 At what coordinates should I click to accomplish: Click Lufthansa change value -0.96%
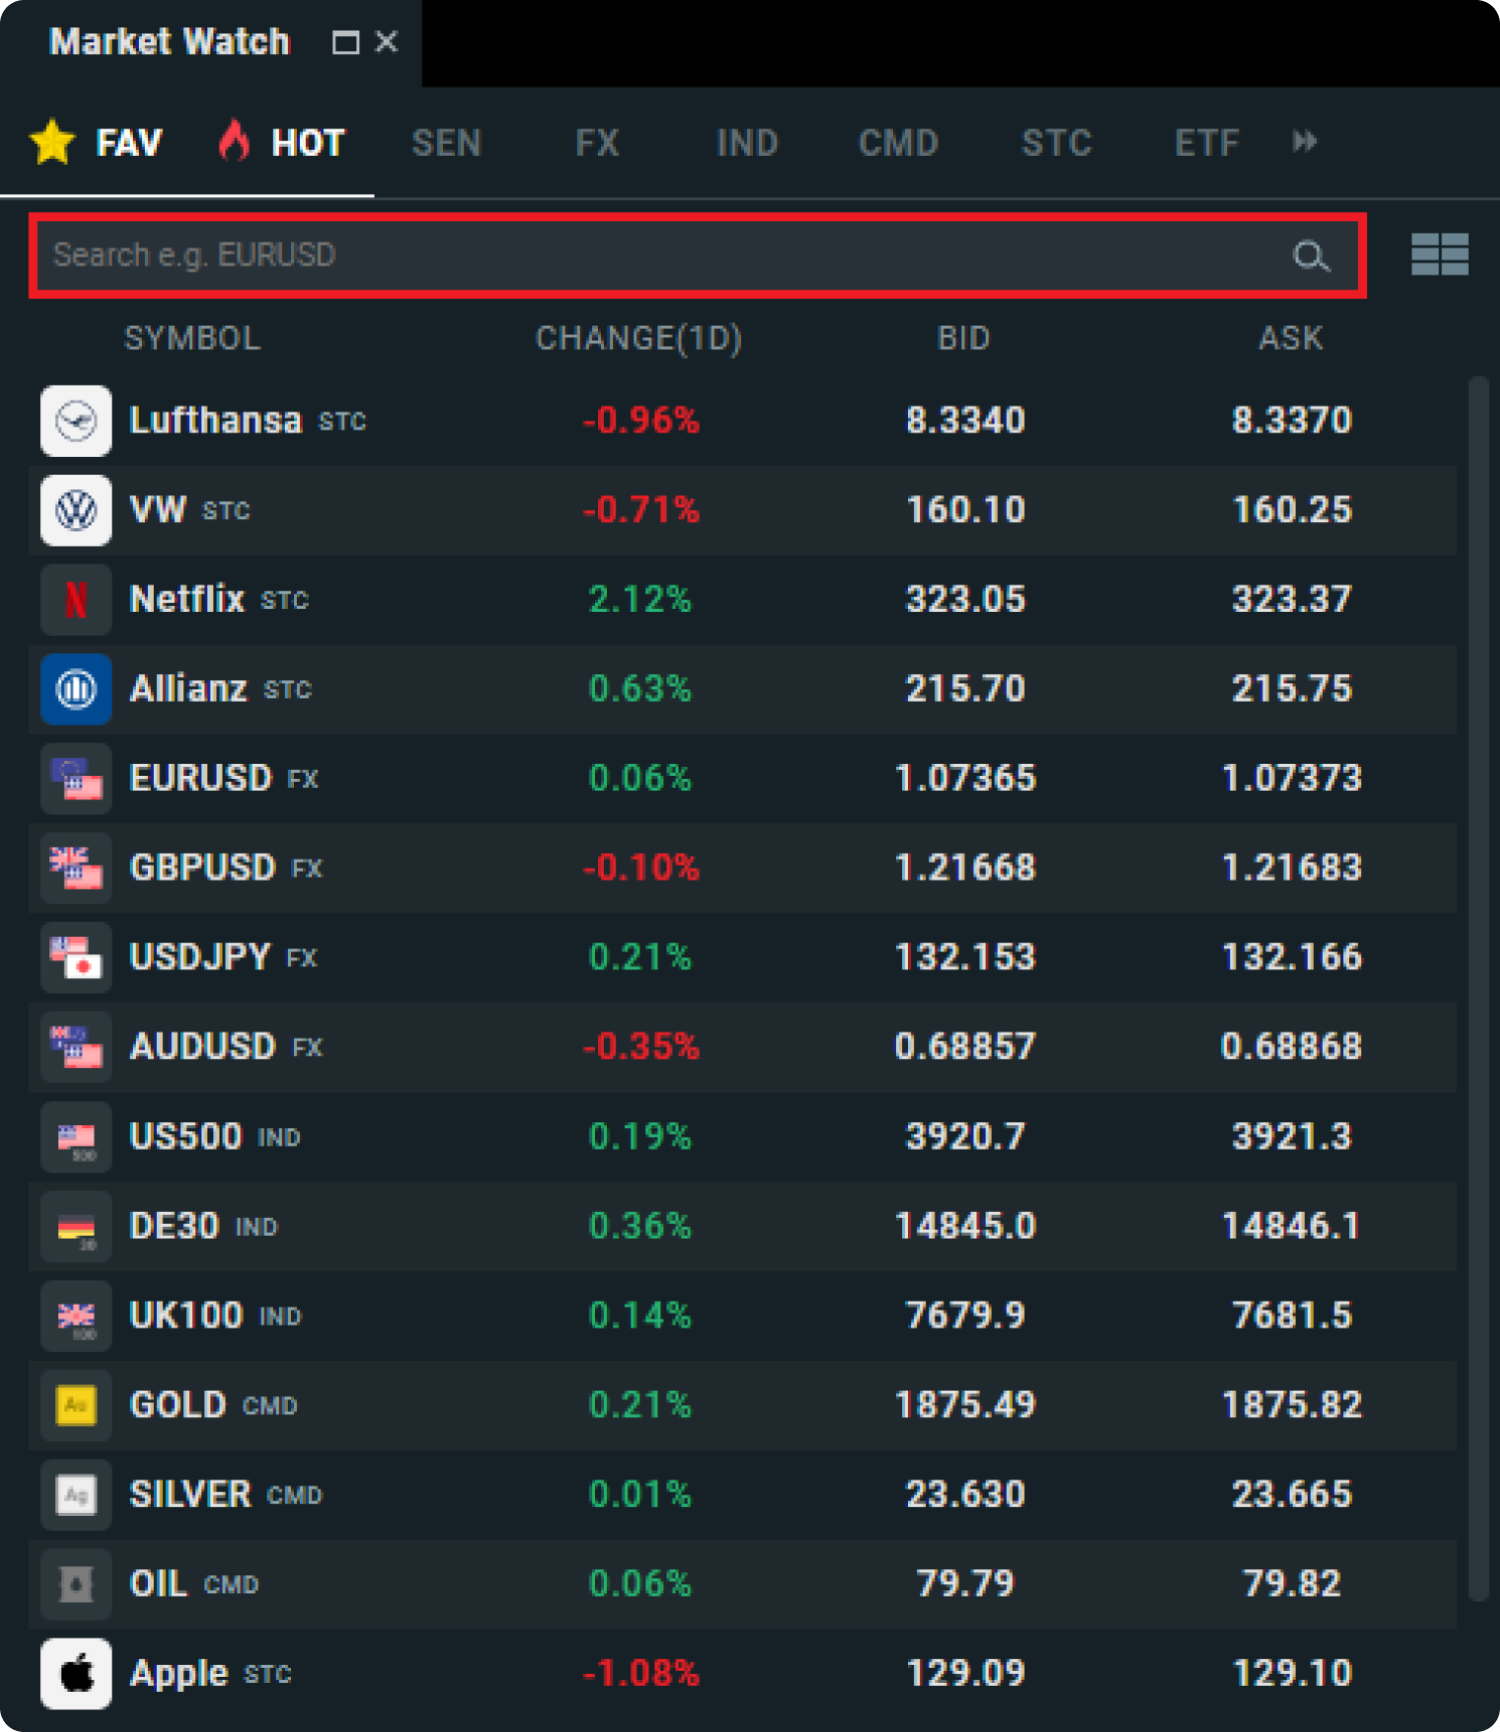(641, 421)
